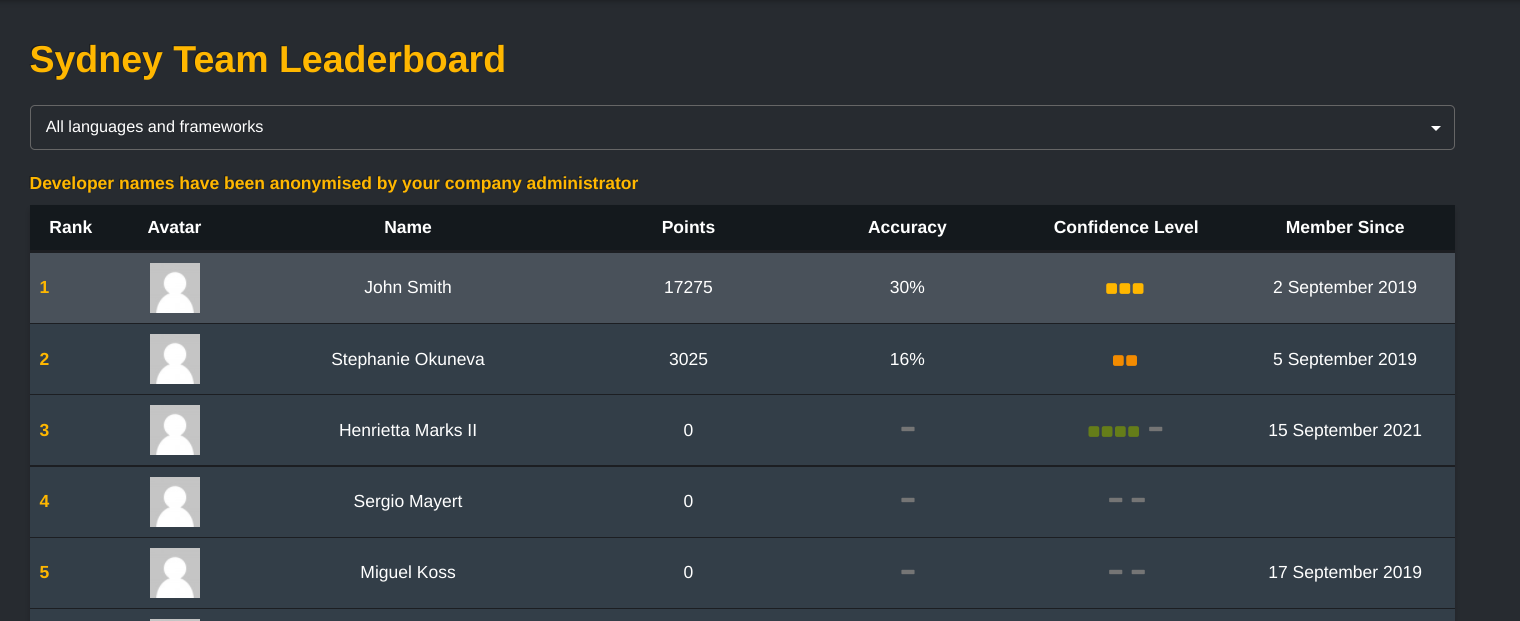Image resolution: width=1520 pixels, height=621 pixels.
Task: Click the Accuracy column header
Action: point(907,227)
